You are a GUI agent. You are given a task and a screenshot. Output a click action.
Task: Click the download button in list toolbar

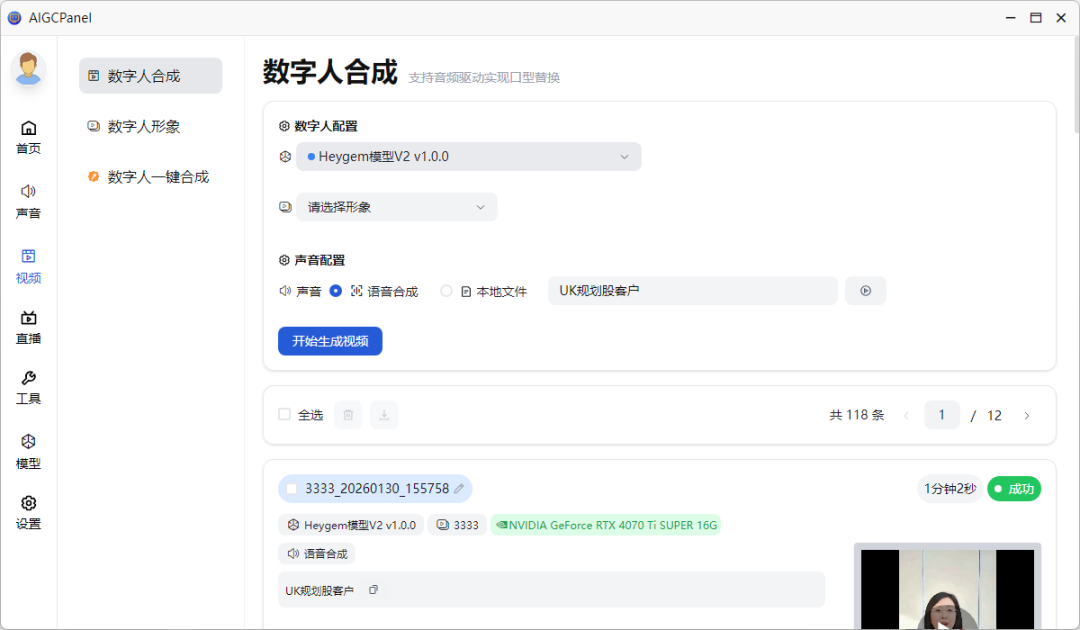(x=384, y=415)
